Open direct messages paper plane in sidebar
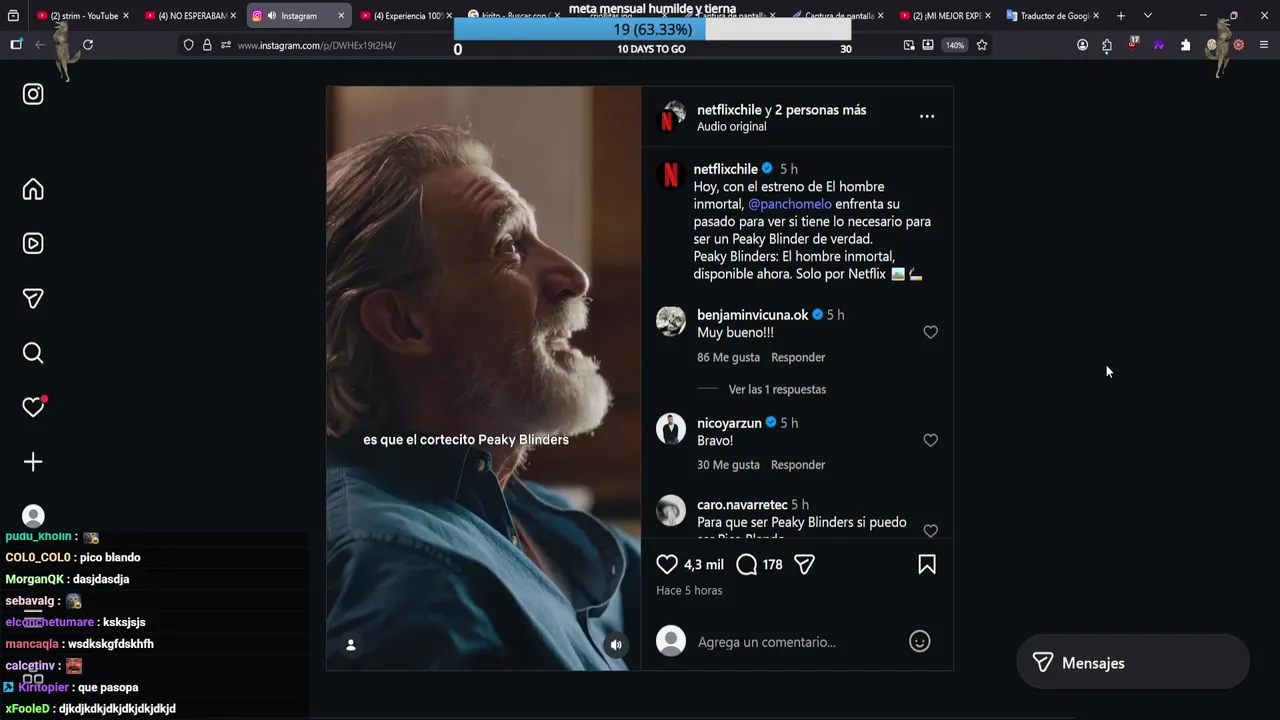 (33, 298)
